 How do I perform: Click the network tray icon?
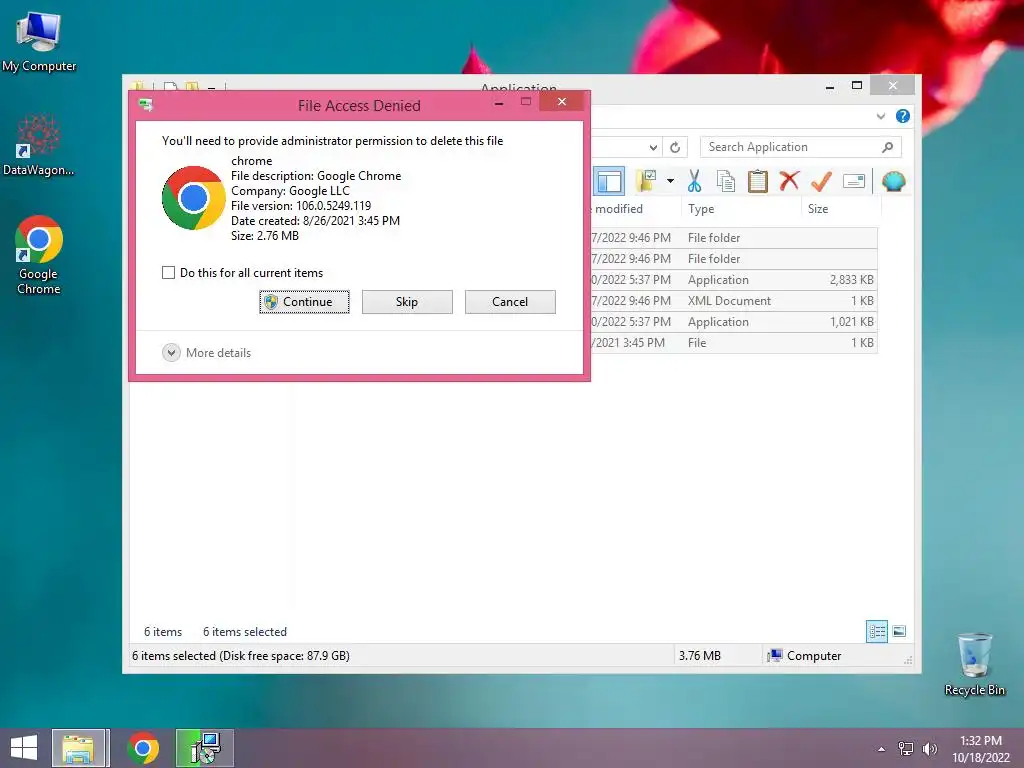coord(906,749)
